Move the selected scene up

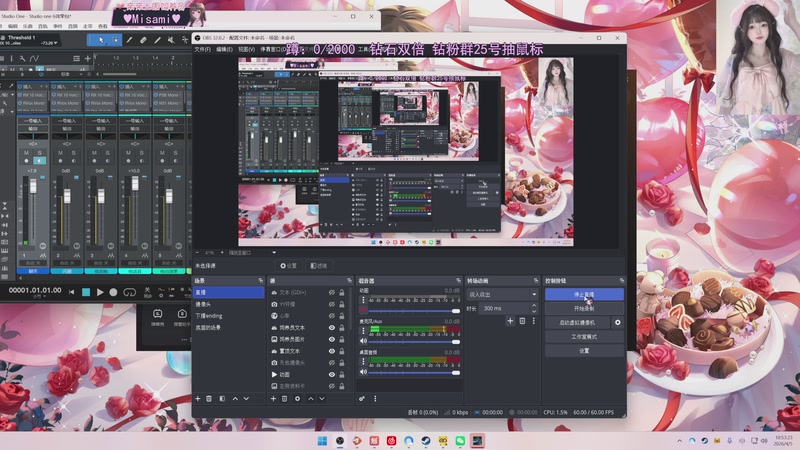tap(235, 398)
